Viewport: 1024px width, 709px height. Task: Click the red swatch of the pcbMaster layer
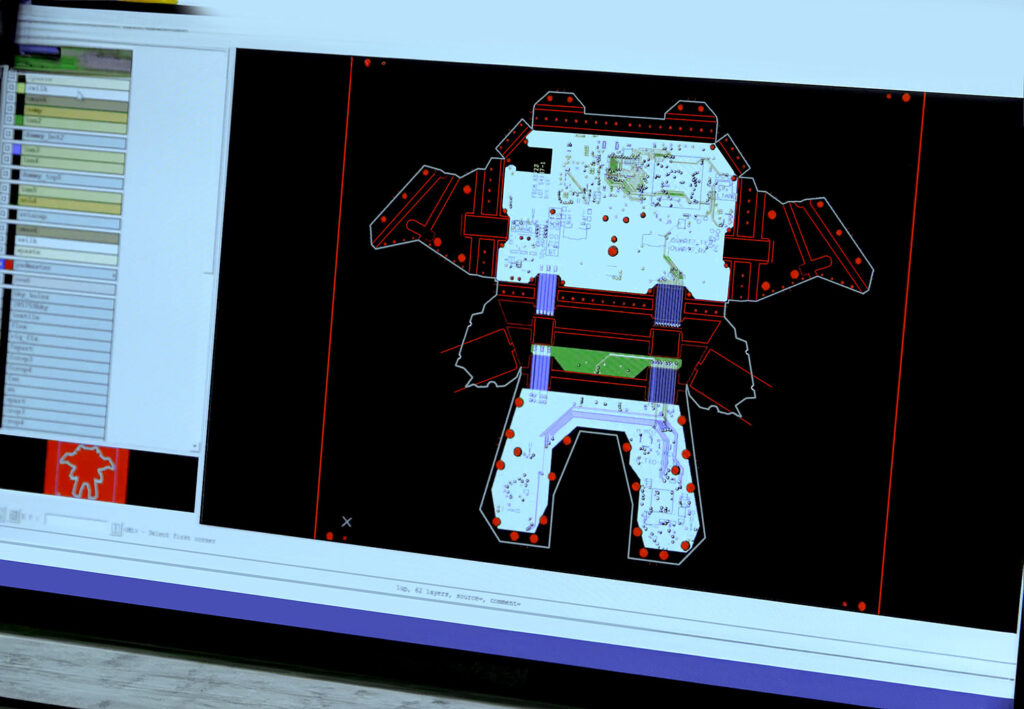coord(8,265)
